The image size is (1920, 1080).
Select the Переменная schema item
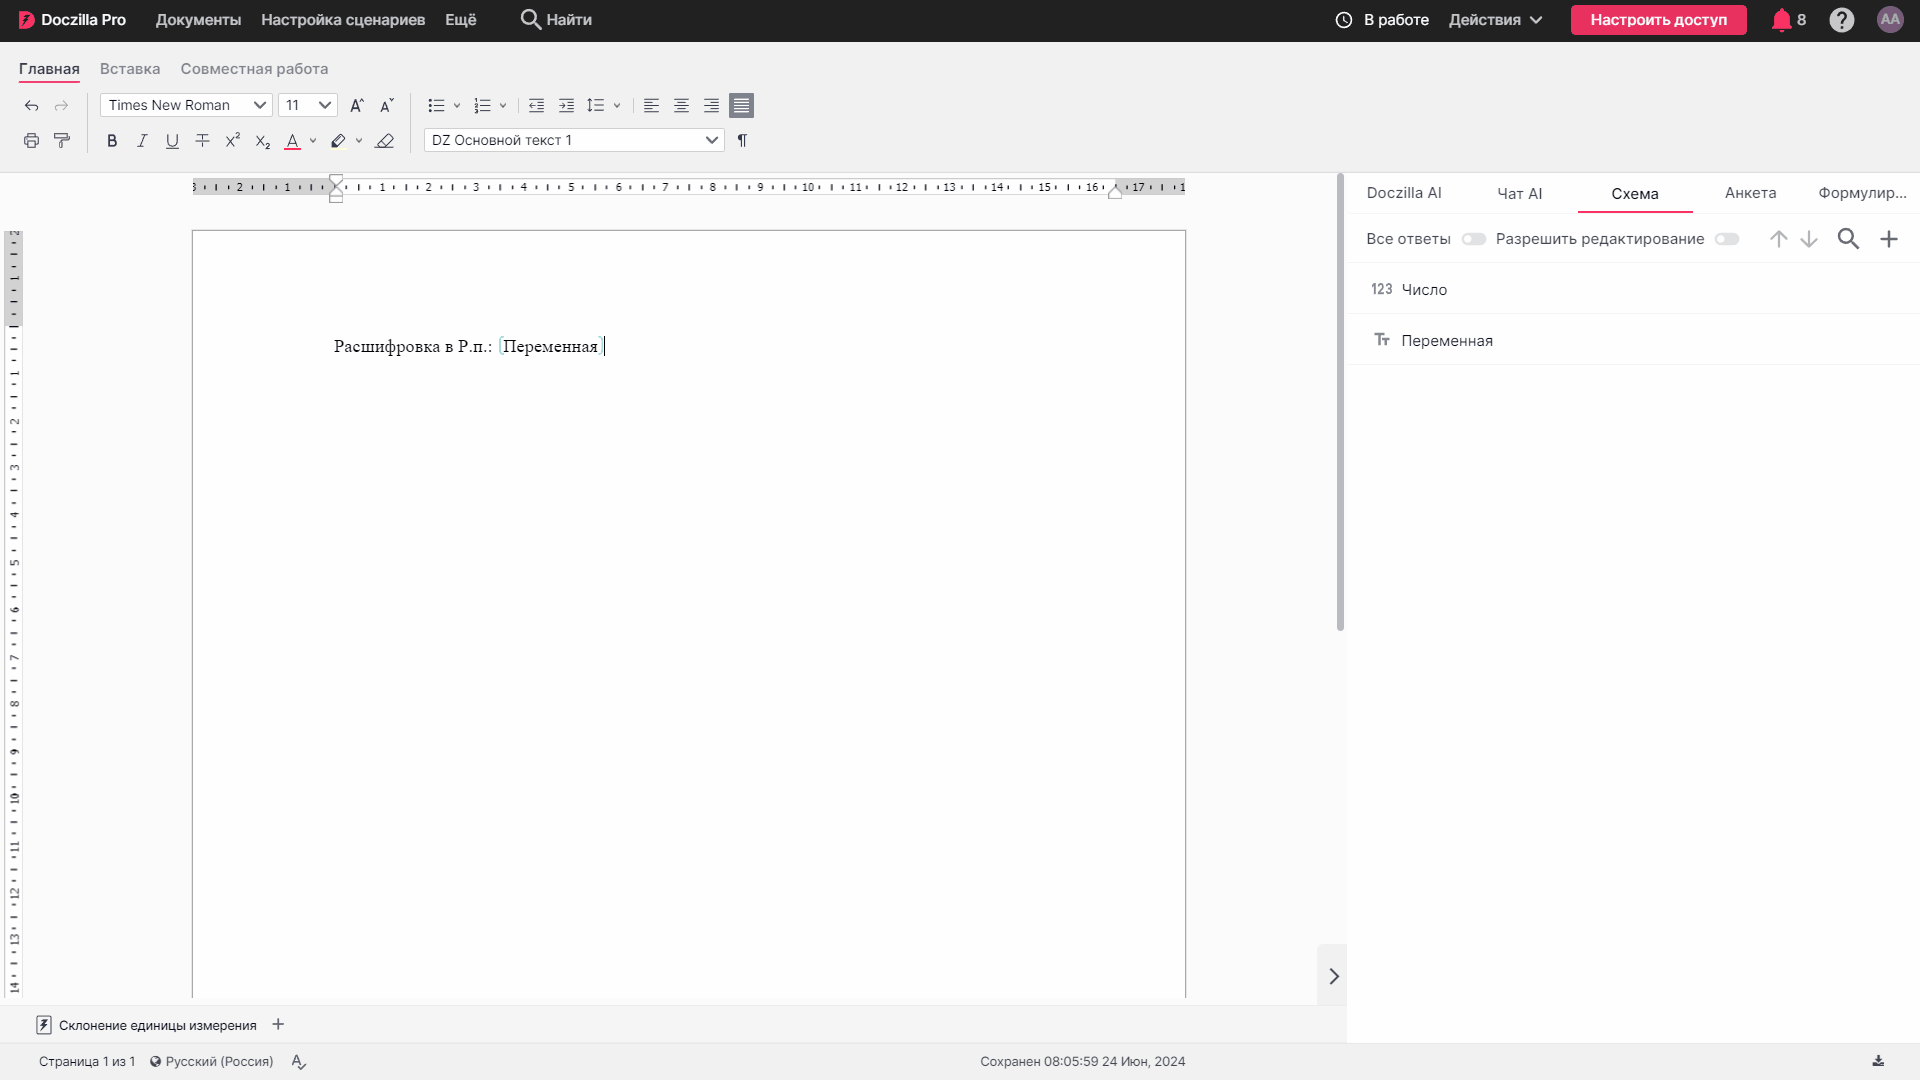pyautogui.click(x=1632, y=340)
